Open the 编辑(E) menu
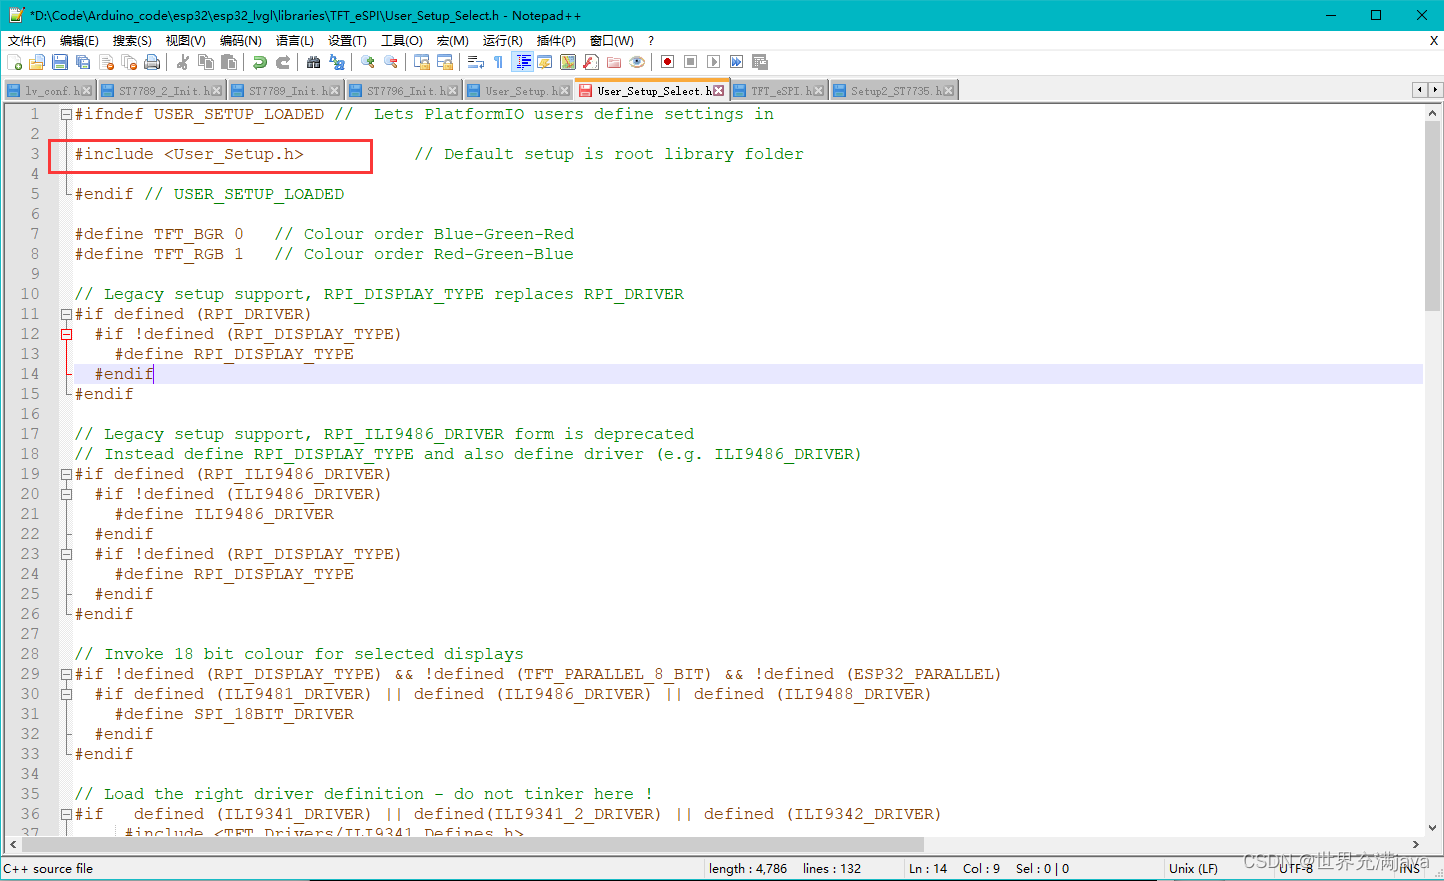Screen dimensions: 1444x881 coord(79,41)
